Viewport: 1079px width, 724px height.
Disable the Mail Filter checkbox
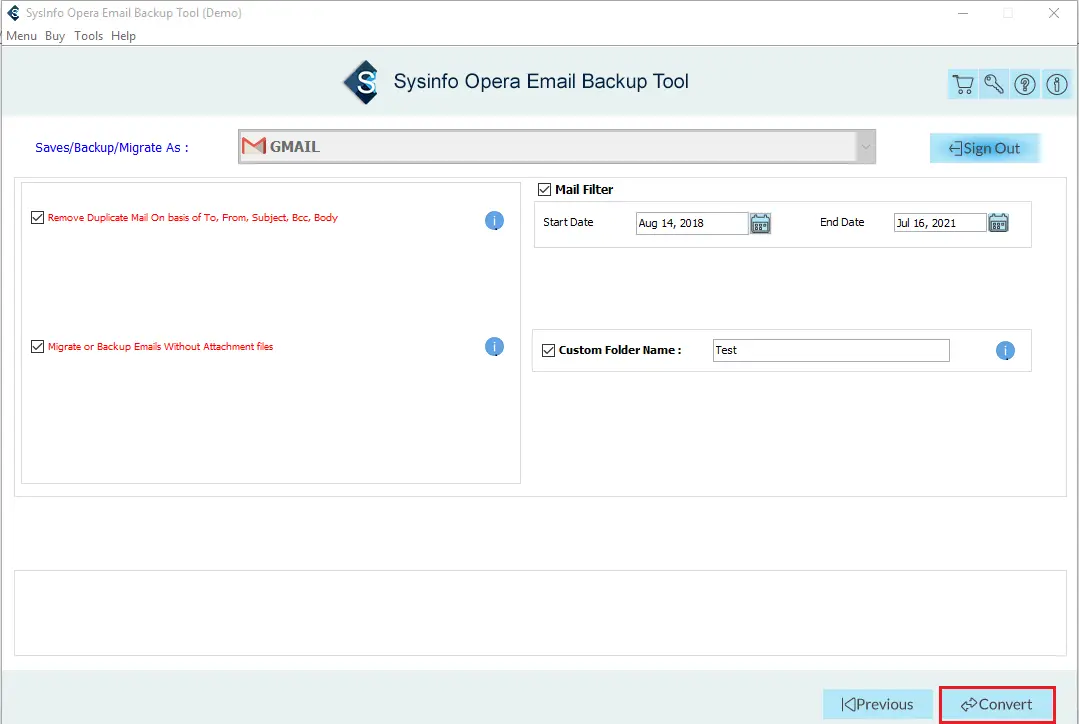click(x=545, y=189)
